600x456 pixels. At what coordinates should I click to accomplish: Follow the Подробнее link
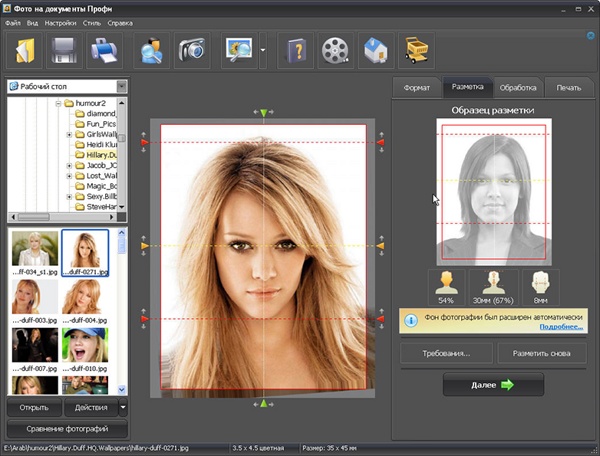(561, 327)
